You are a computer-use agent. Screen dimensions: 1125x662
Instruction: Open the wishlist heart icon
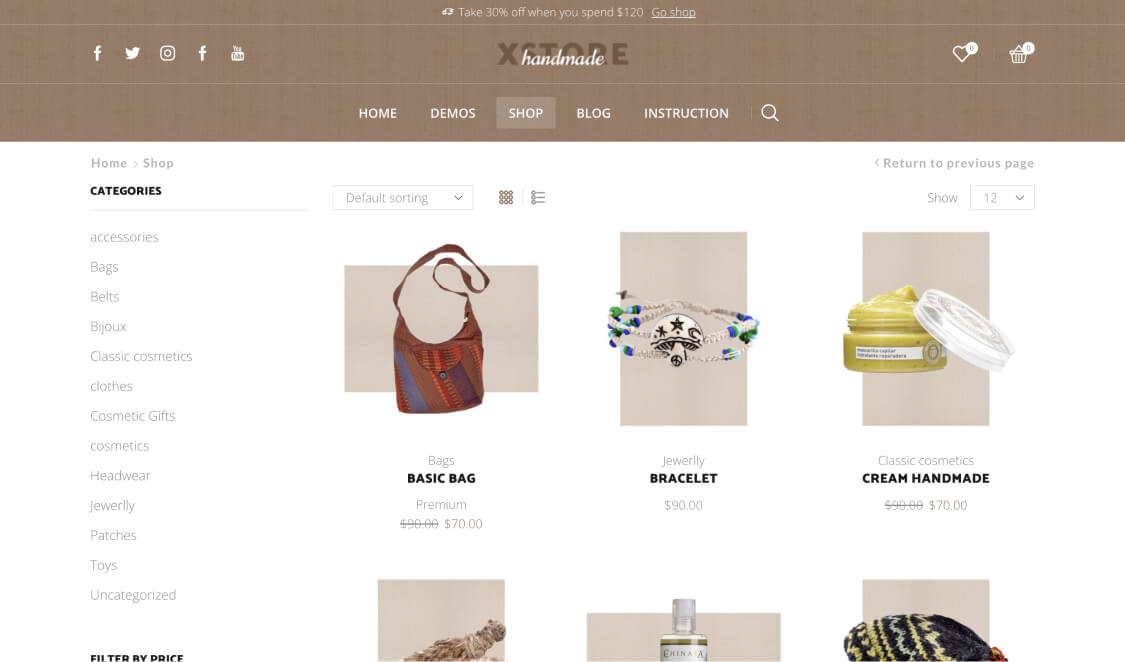tap(961, 54)
